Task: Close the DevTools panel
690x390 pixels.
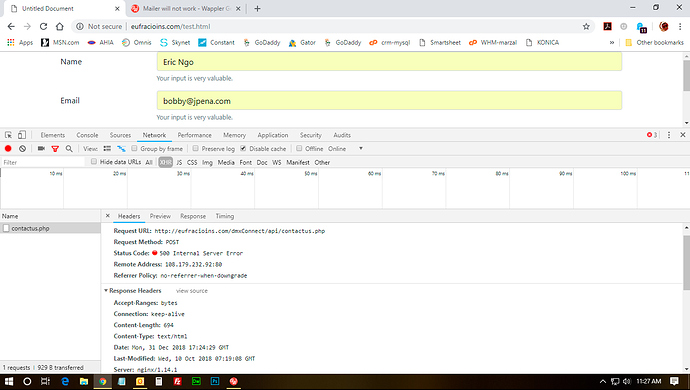Action: [683, 135]
